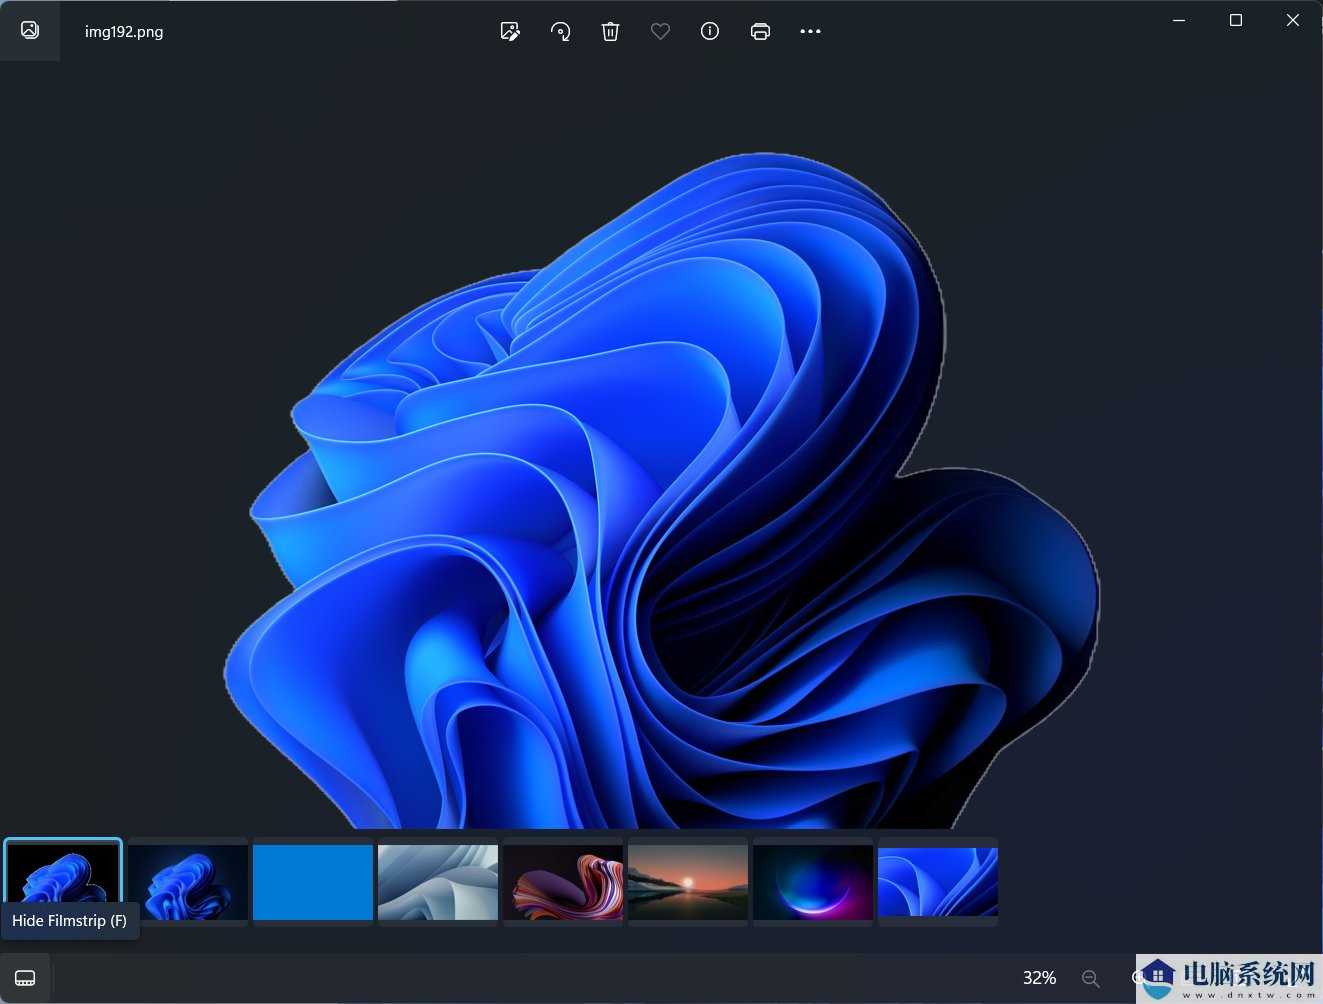Select the first blue bloom thumbnail

pos(63,882)
